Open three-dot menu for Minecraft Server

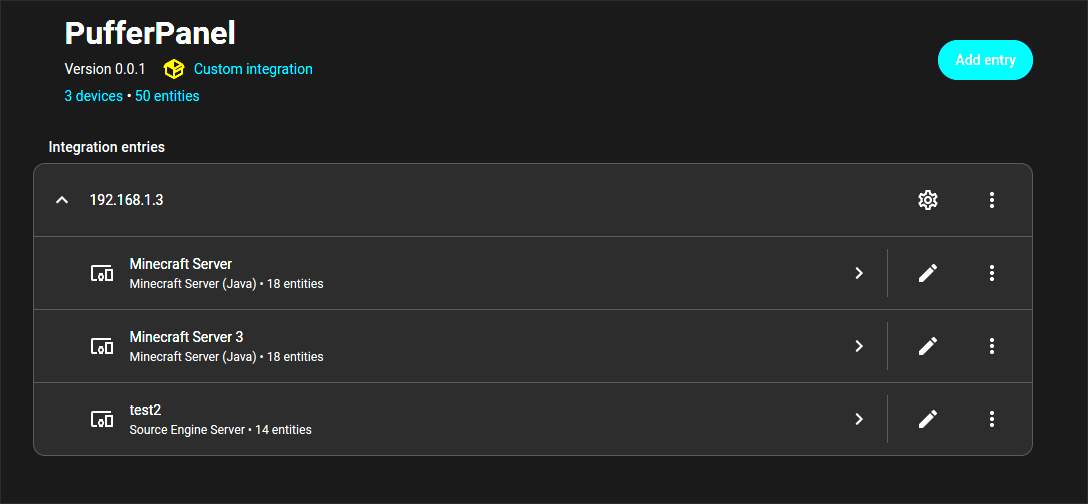[992, 273]
